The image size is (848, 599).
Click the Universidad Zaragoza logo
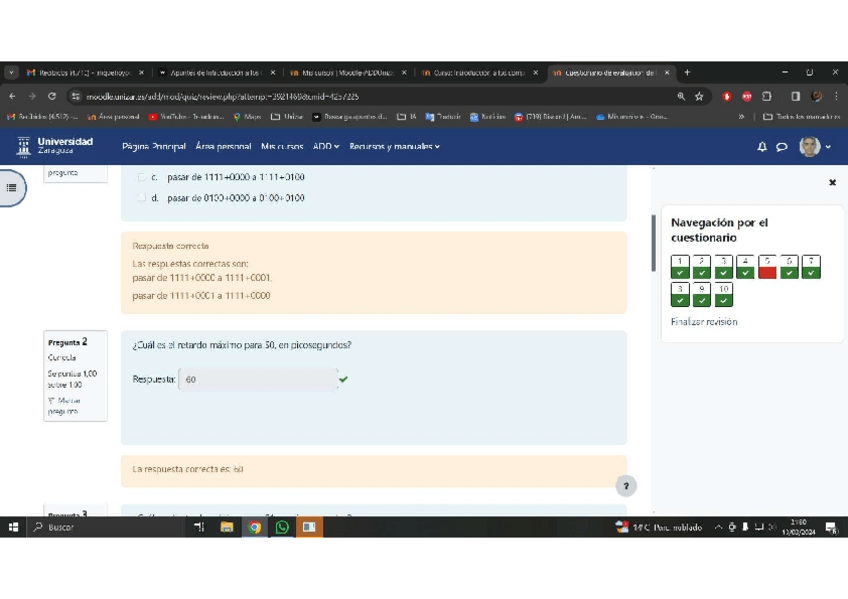click(55, 146)
